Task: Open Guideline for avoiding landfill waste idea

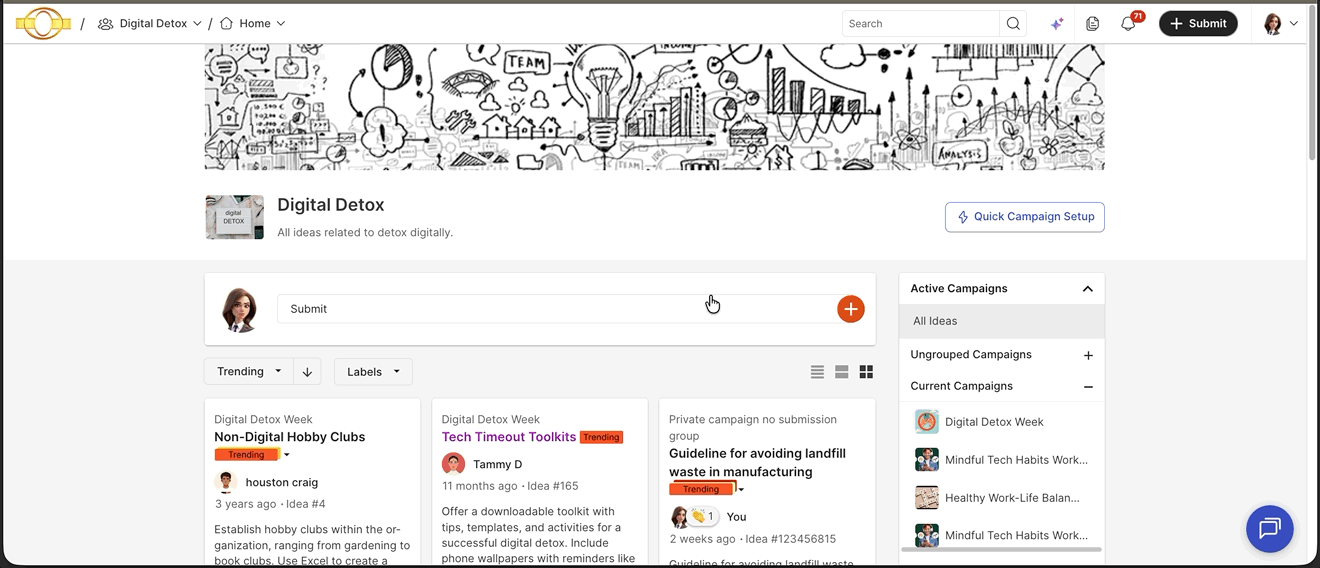Action: (x=757, y=463)
